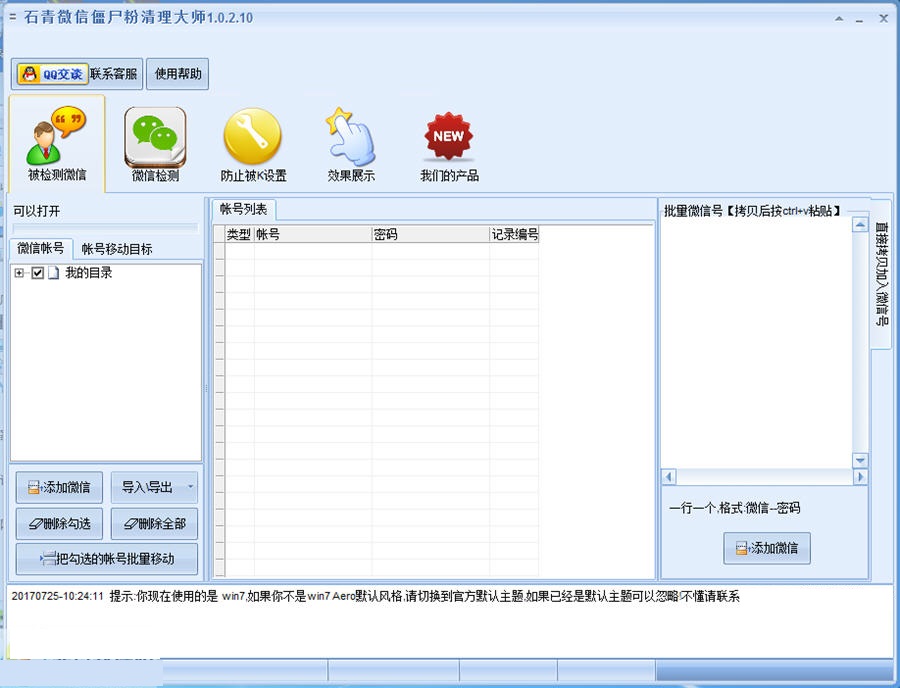Click the log message starting 20170725-10:24:11
The image size is (900, 688).
click(375, 596)
